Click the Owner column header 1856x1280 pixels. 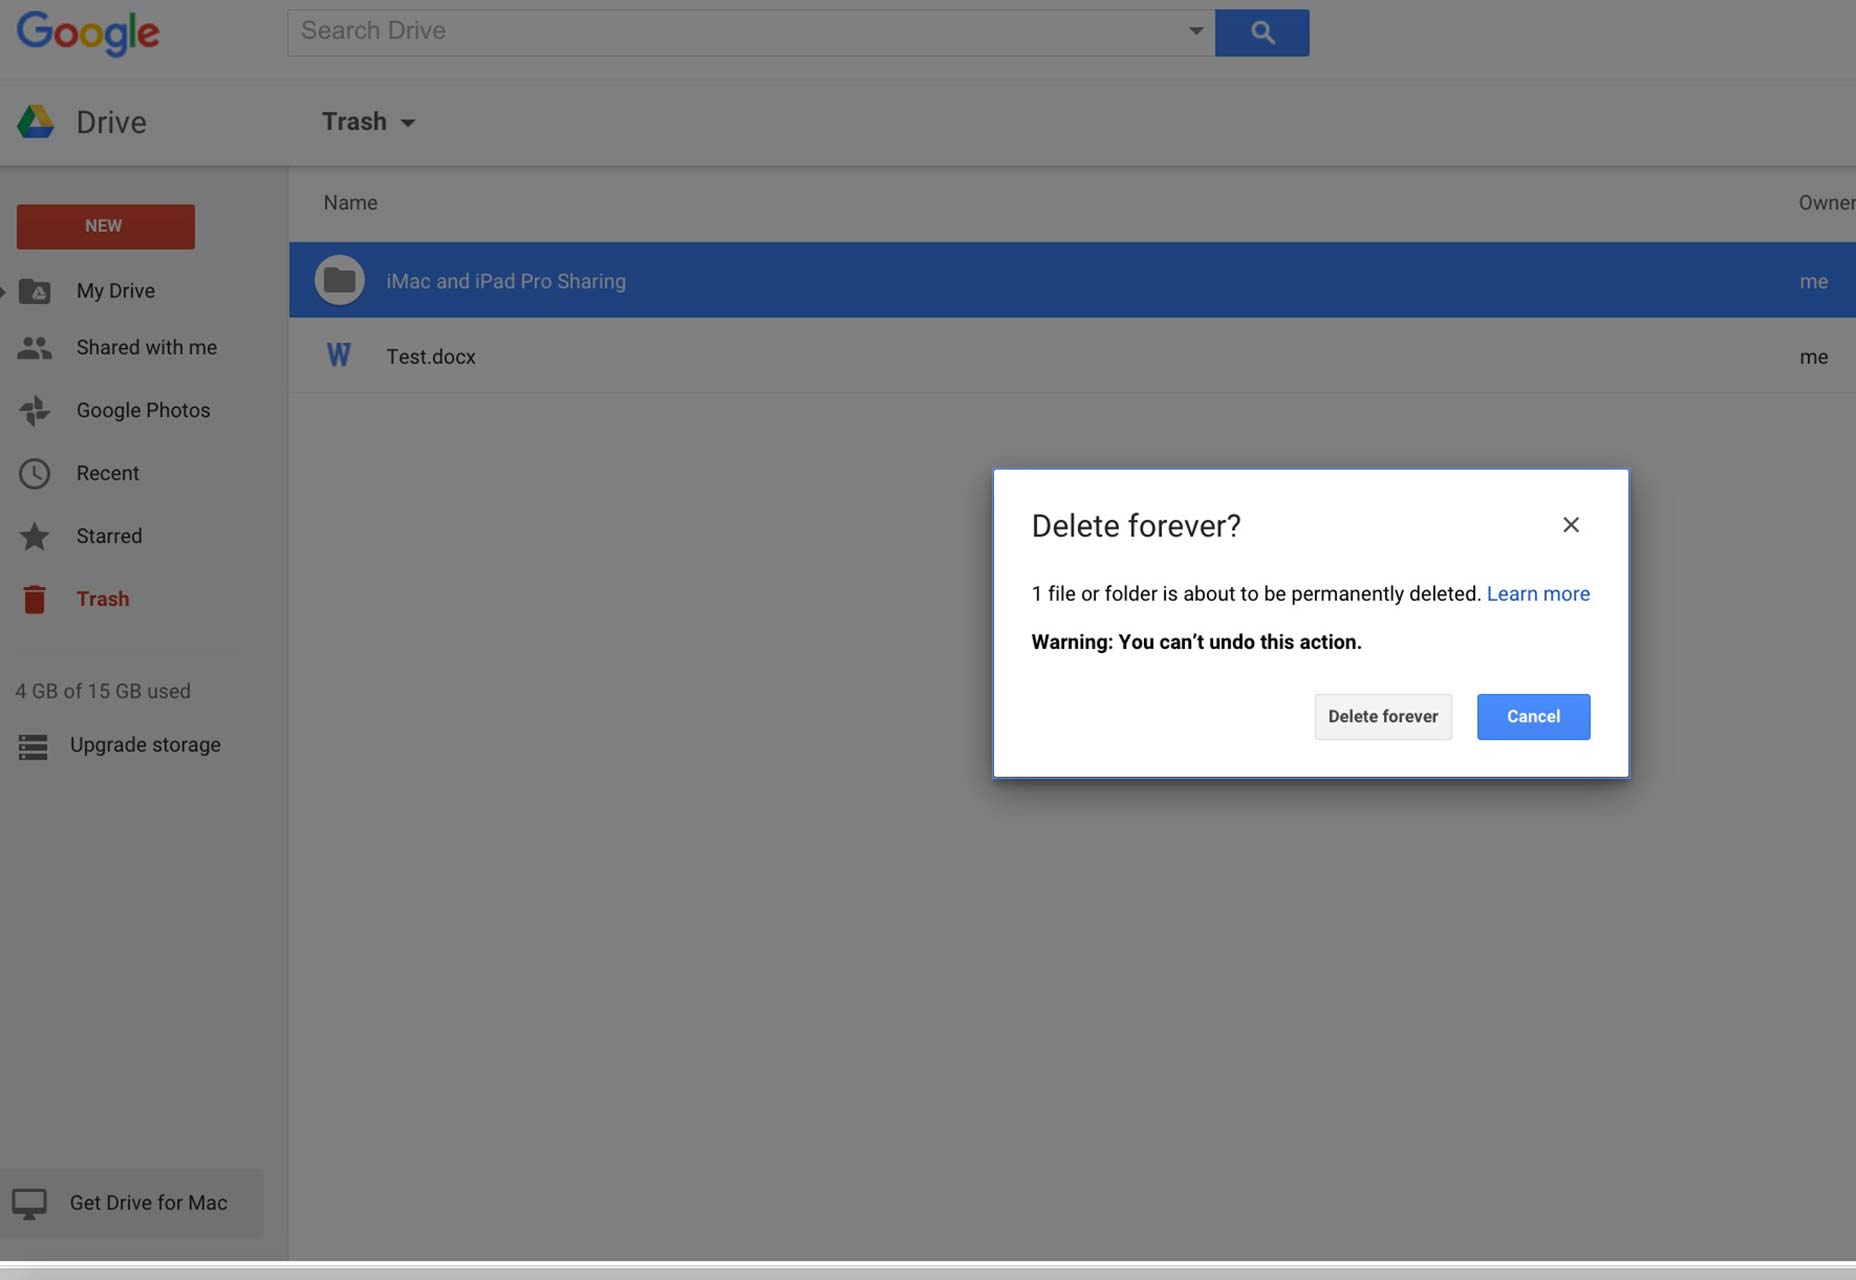(1826, 203)
